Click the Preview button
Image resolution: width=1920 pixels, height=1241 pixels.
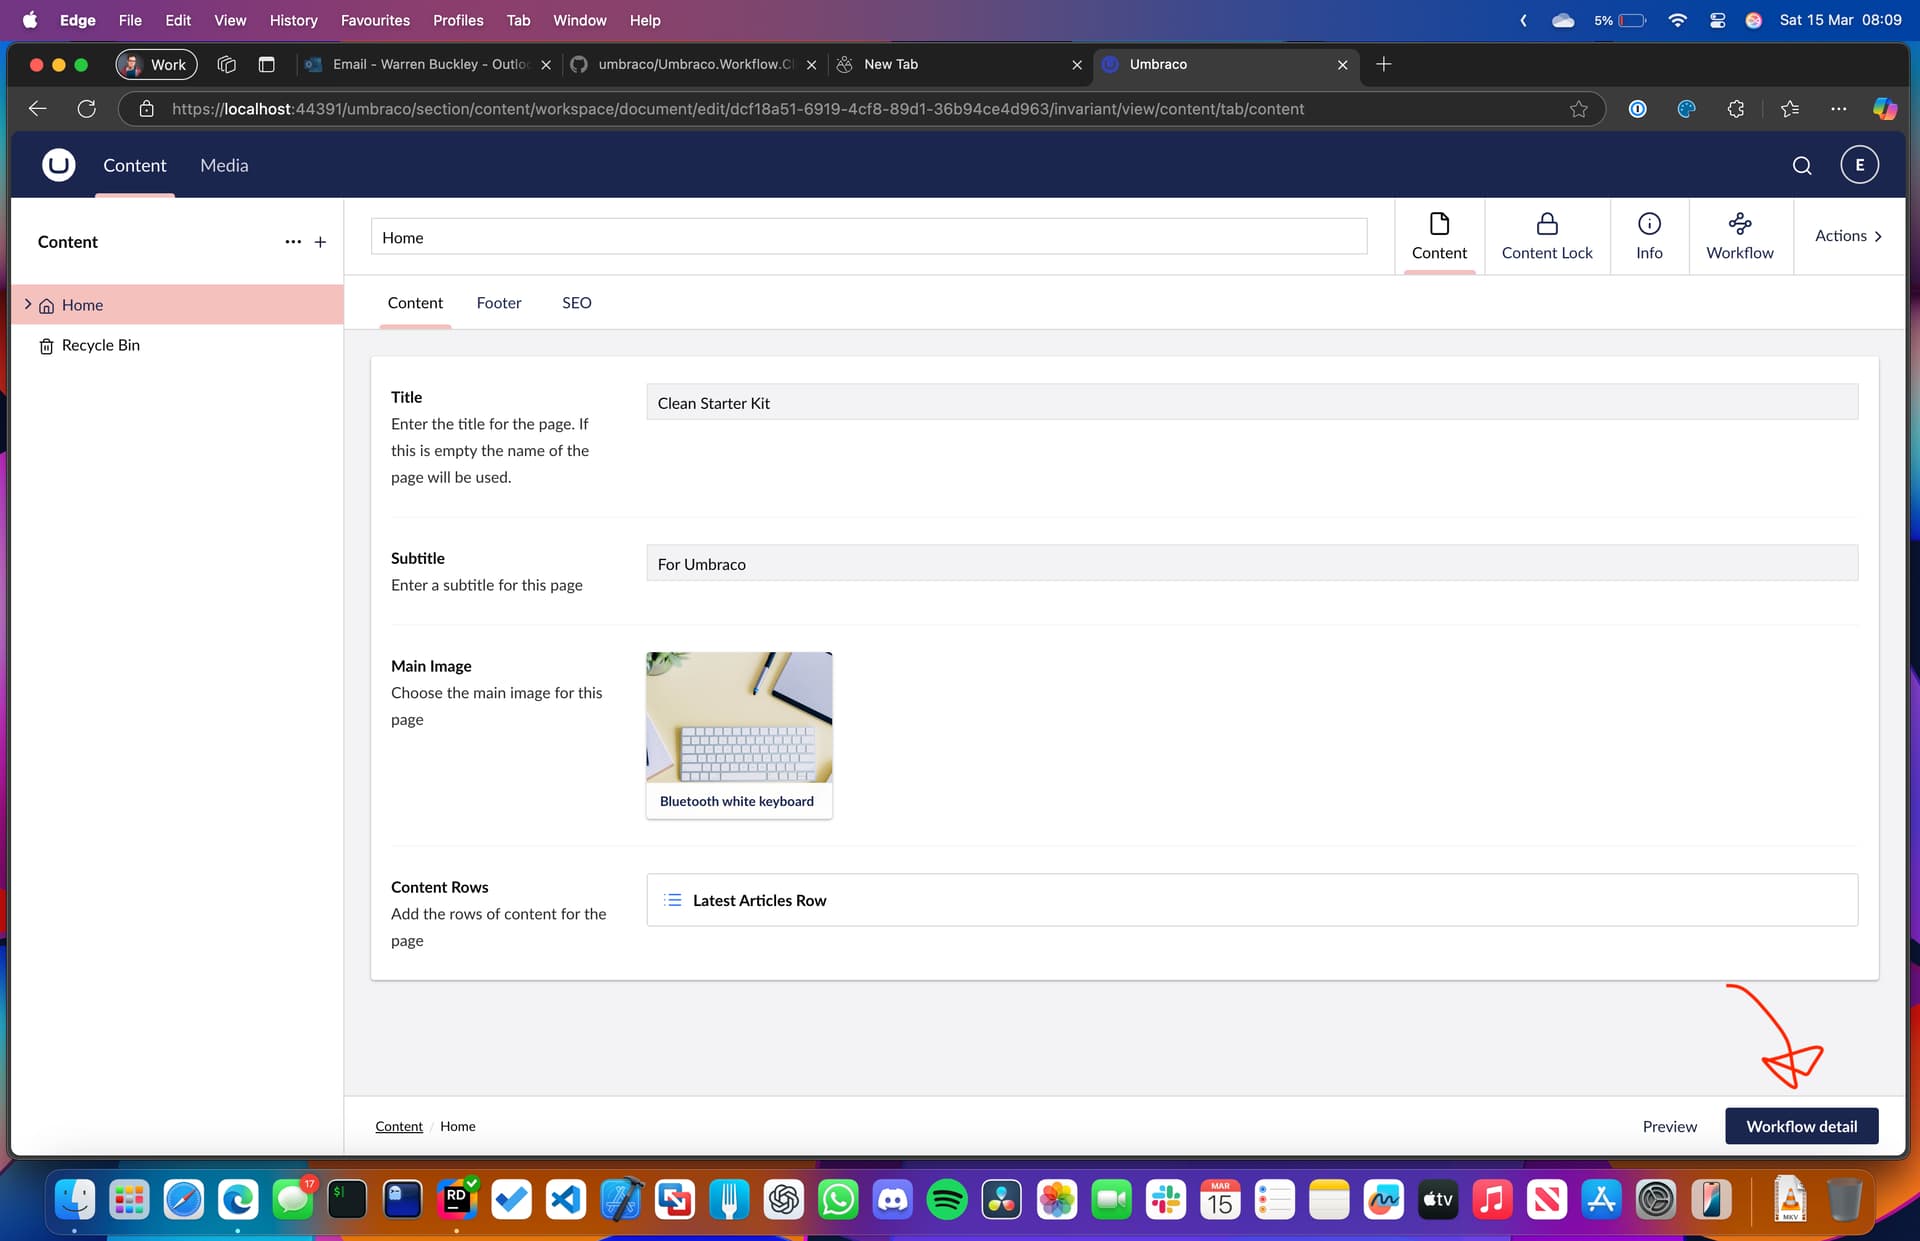[x=1670, y=1126]
